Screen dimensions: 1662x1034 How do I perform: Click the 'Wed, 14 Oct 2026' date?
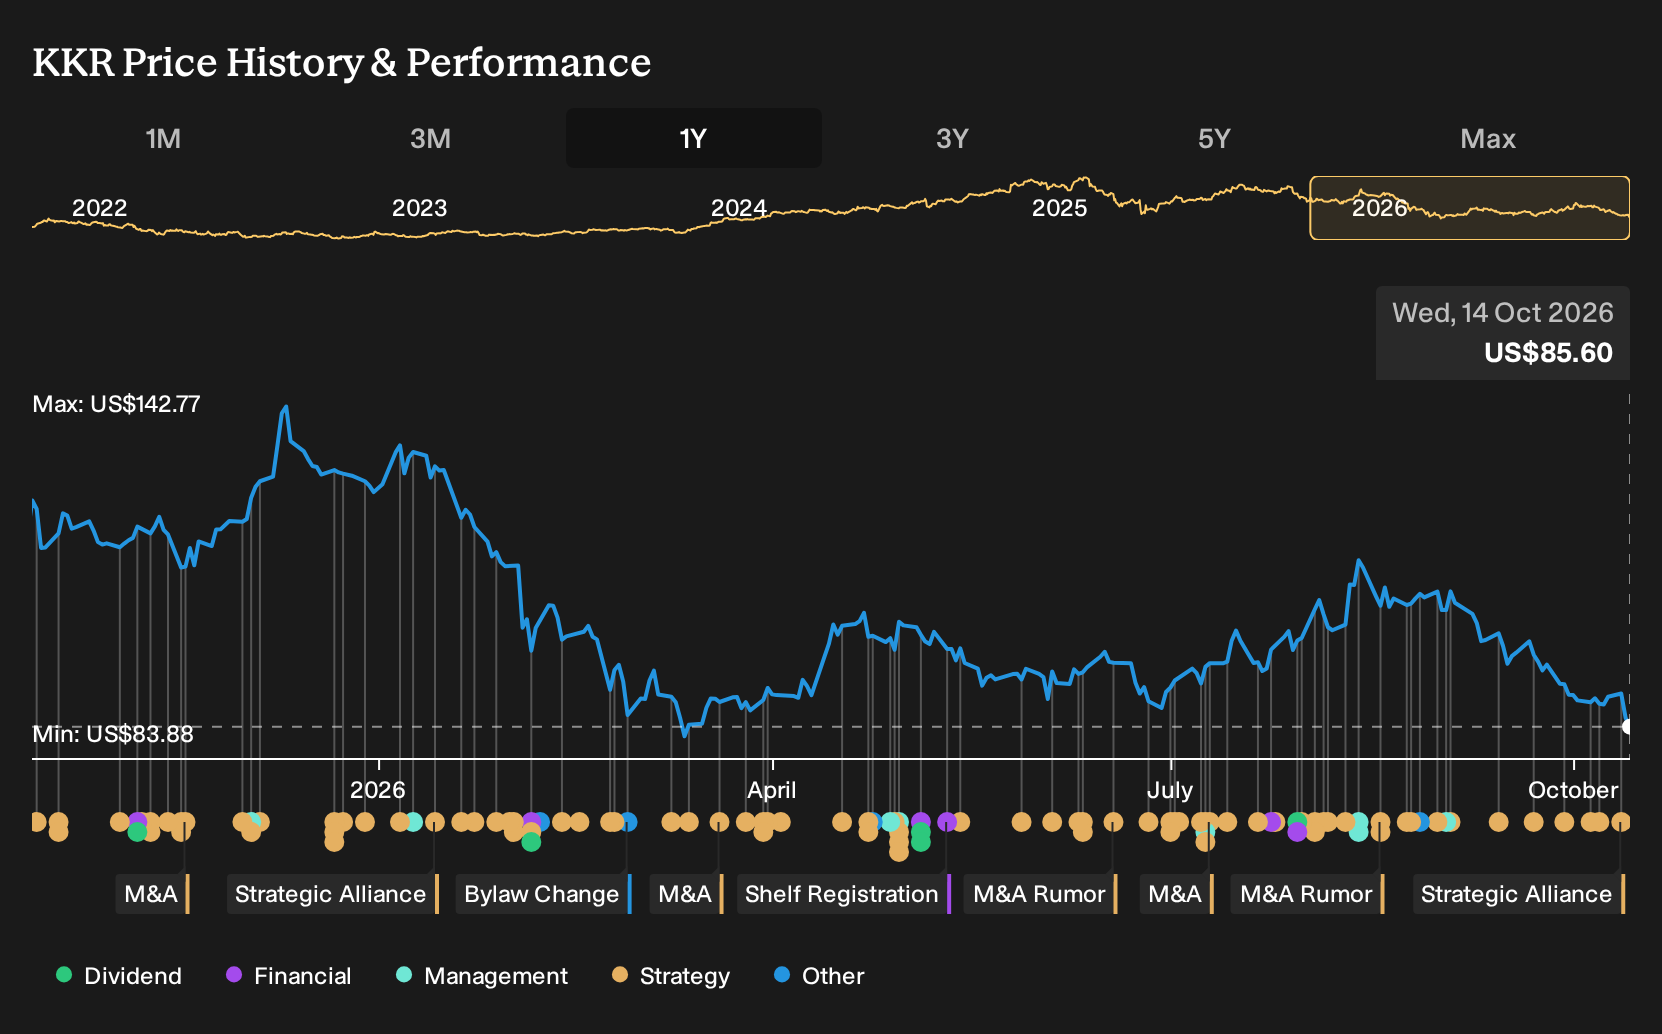pyautogui.click(x=1503, y=313)
